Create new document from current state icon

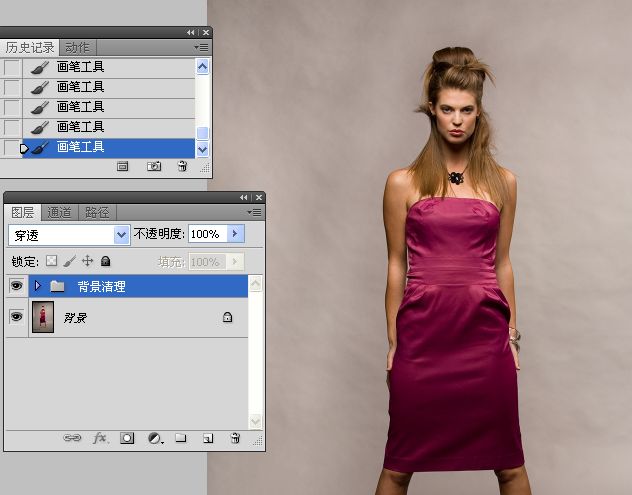[x=123, y=166]
